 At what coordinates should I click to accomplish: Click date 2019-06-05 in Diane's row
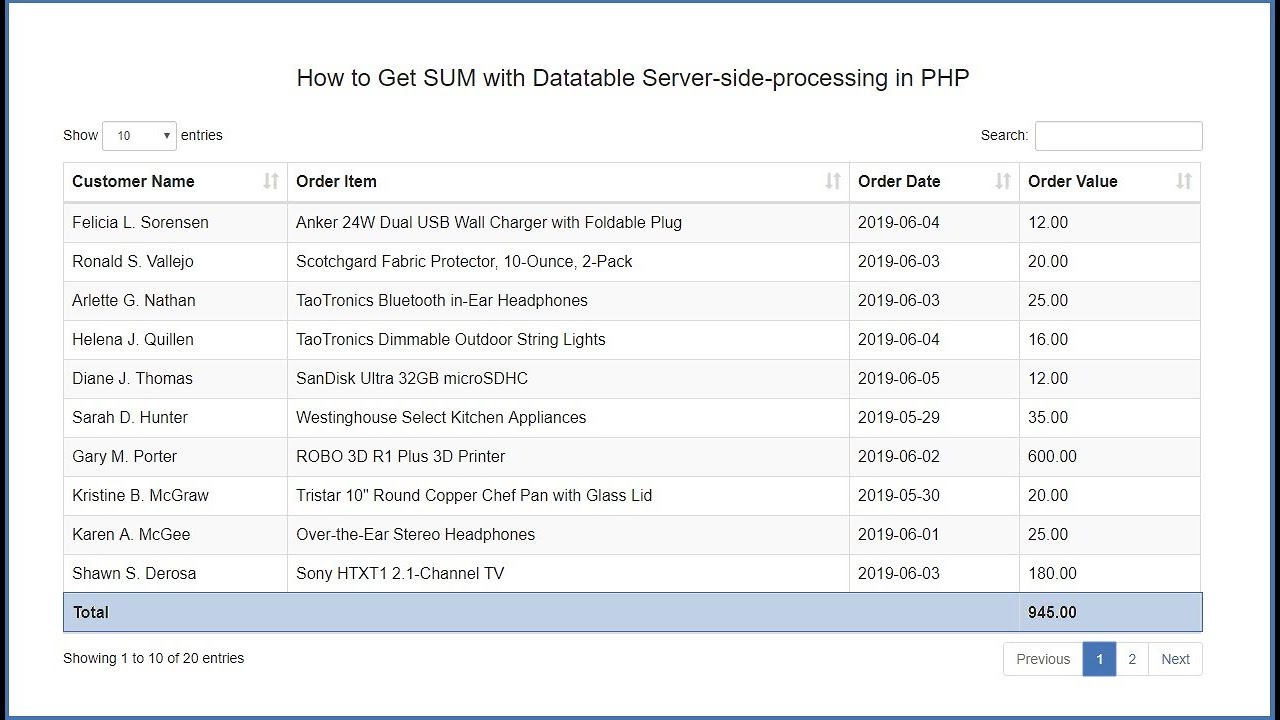(899, 378)
